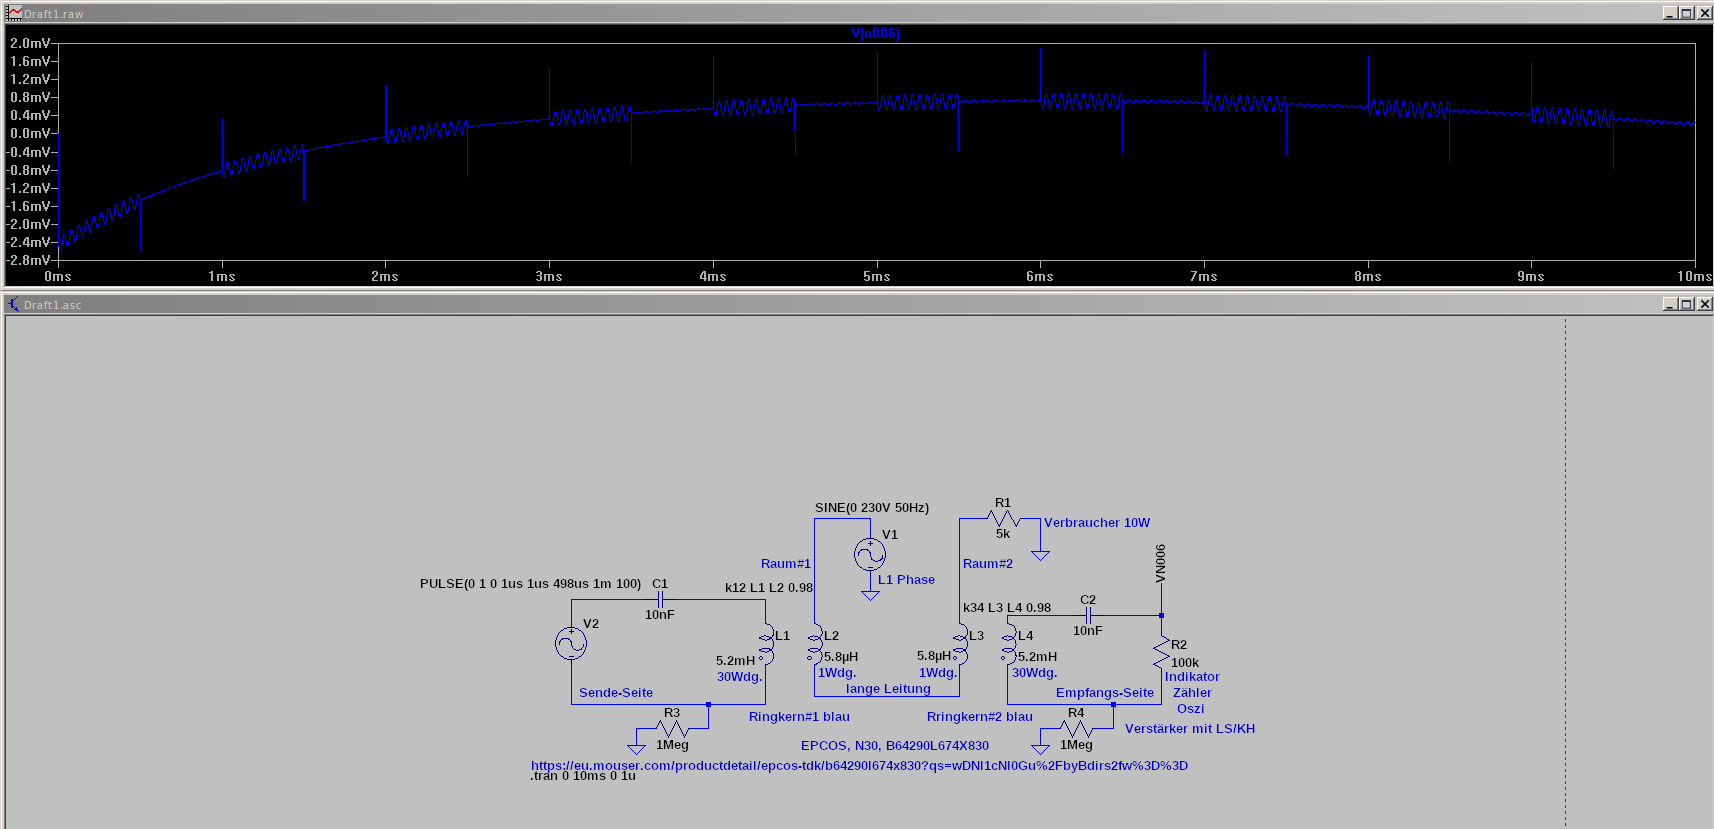Select inductor L2 symbol
This screenshot has height=829, width=1714.
(815, 644)
